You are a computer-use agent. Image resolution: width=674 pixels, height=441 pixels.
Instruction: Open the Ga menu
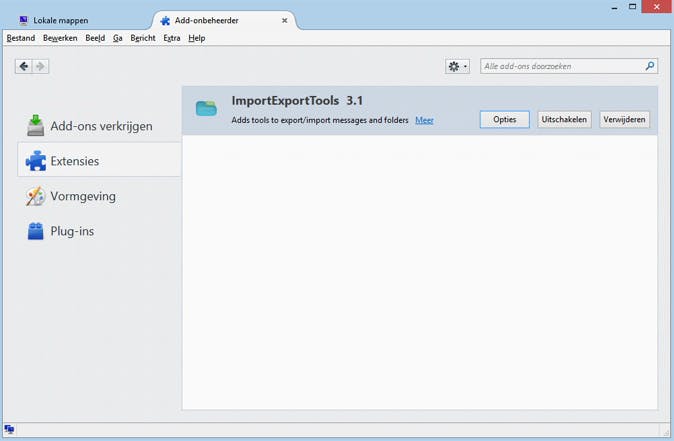(x=118, y=38)
